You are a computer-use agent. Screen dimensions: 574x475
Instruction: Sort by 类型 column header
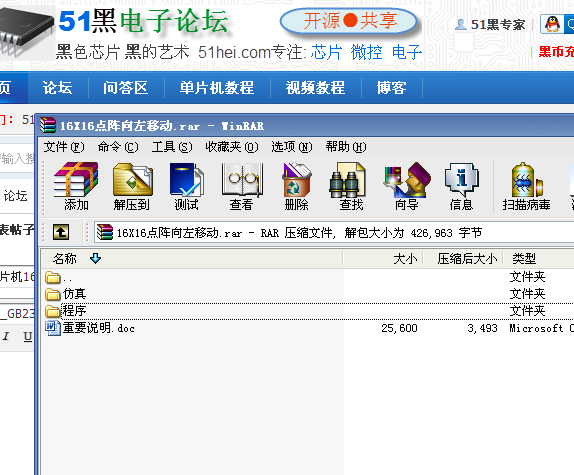click(x=524, y=259)
